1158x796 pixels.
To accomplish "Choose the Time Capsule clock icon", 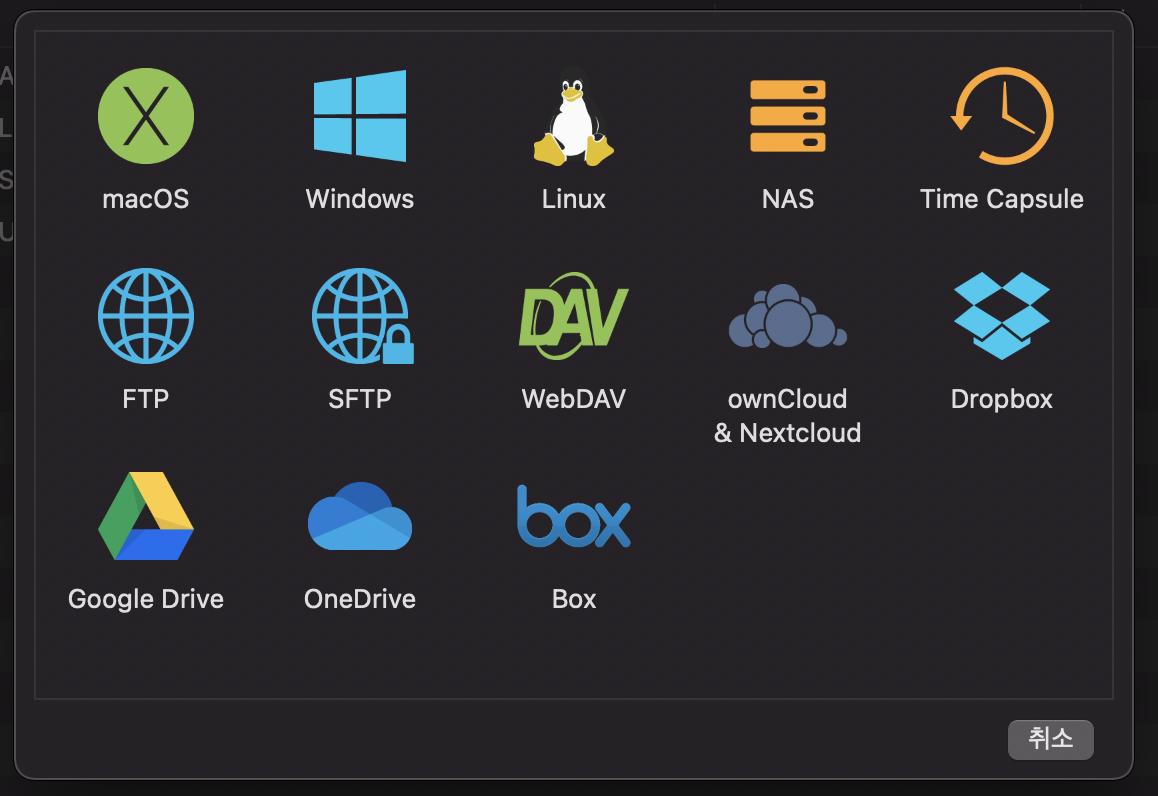I will tap(1002, 116).
